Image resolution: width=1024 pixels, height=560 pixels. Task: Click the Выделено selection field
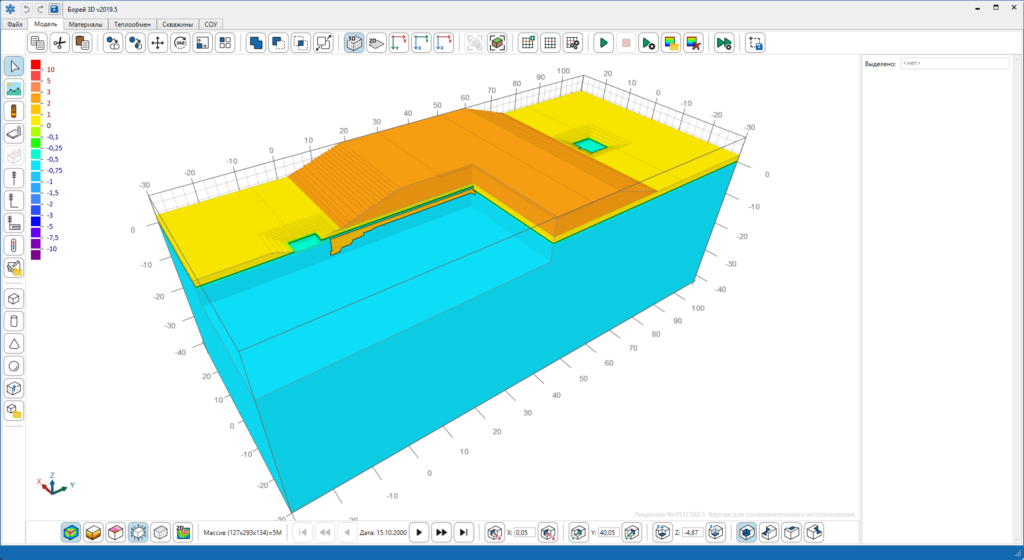click(955, 63)
